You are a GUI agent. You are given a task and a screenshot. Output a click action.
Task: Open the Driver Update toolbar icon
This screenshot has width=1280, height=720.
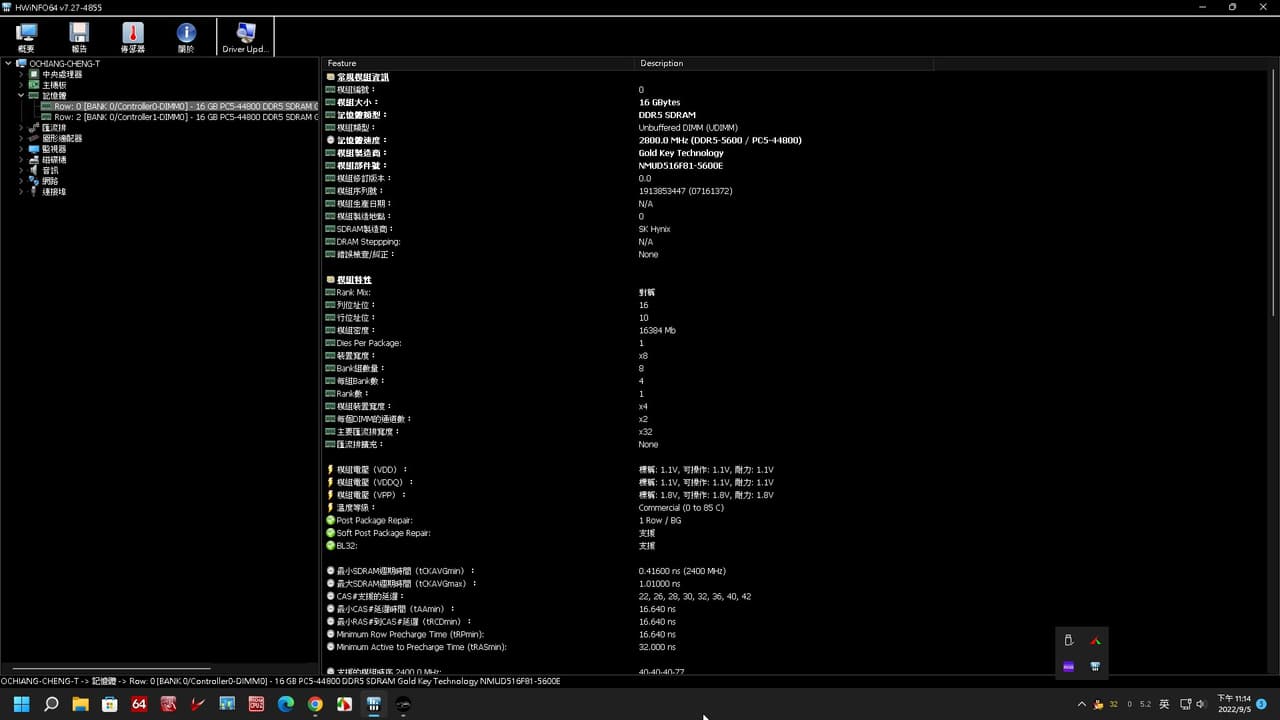245,37
